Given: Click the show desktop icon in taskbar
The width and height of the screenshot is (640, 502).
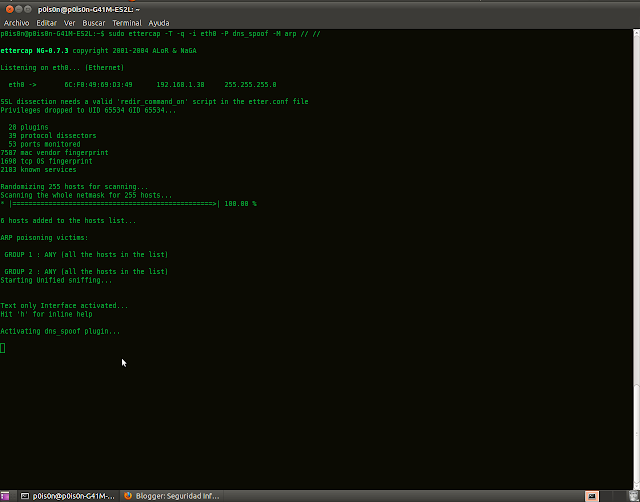Looking at the screenshot, I should pyautogui.click(x=4, y=496).
